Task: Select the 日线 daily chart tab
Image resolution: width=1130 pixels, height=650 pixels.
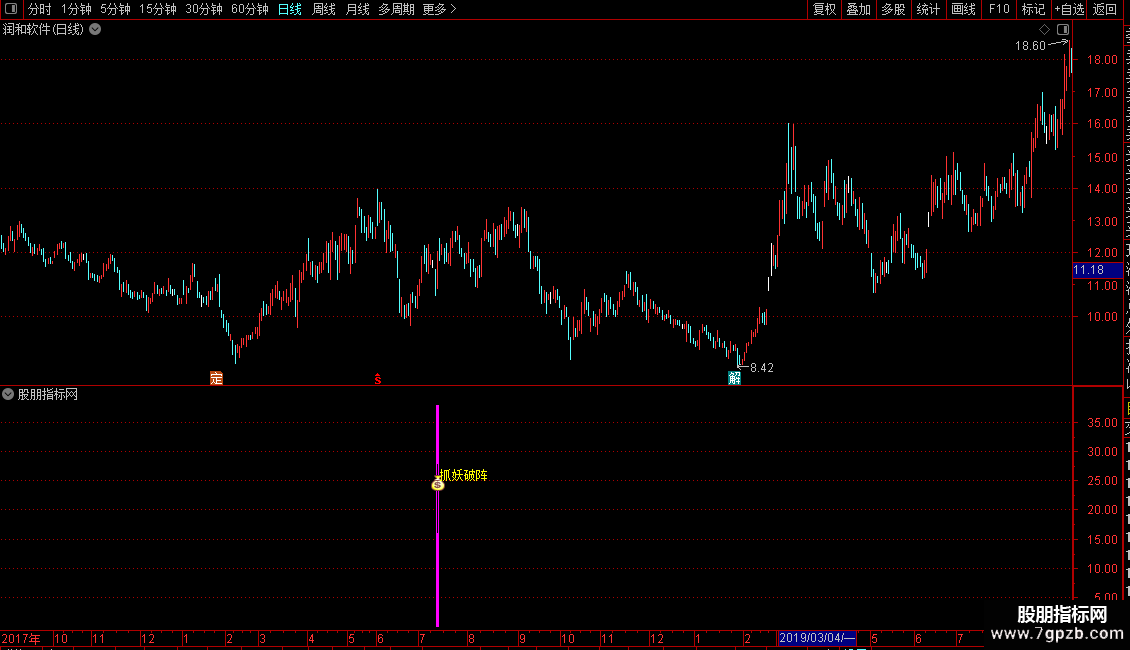Action: pyautogui.click(x=290, y=9)
